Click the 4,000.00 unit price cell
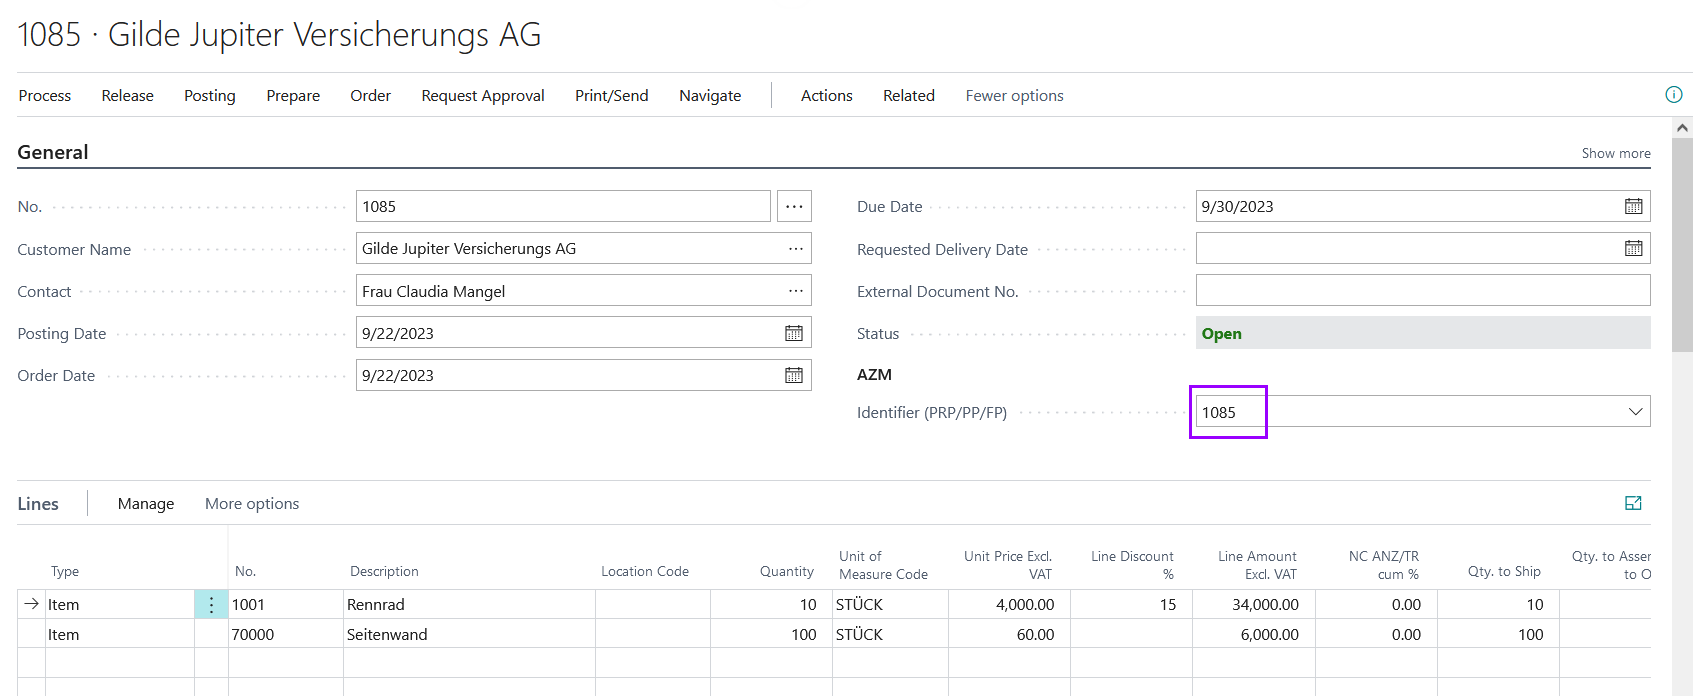Viewport: 1706px width, 696px height. [1009, 604]
